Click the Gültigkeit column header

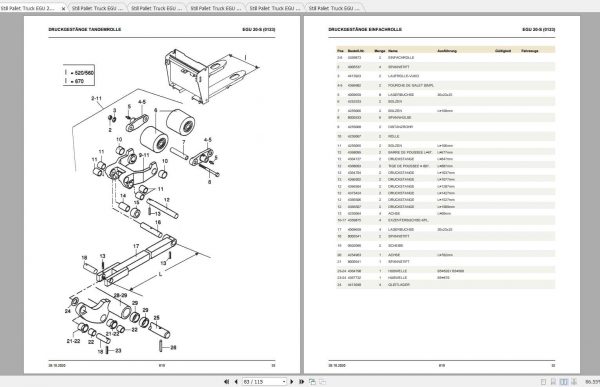tap(503, 51)
